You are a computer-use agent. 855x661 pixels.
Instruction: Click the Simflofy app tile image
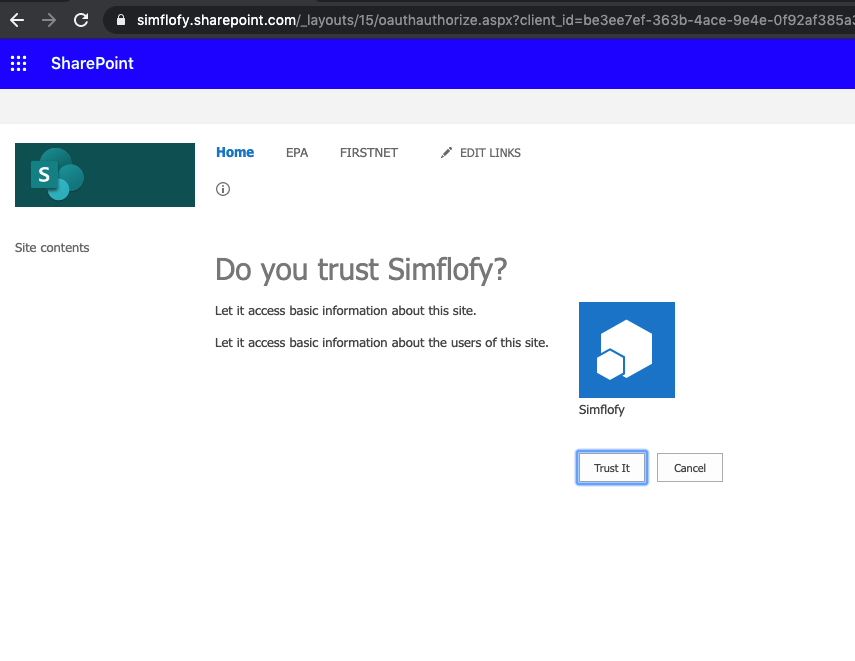tap(626, 350)
